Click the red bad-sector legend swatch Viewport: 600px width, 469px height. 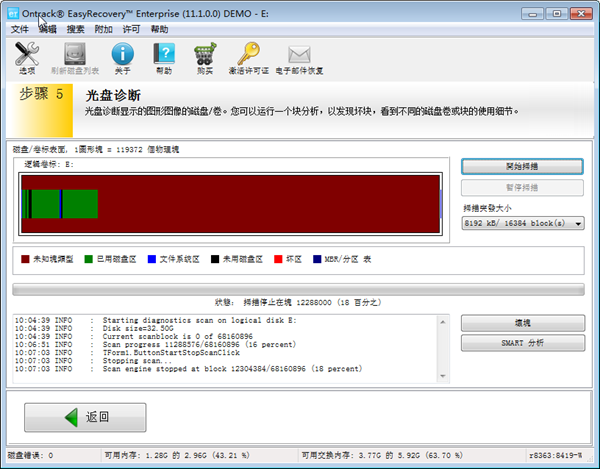(x=278, y=259)
